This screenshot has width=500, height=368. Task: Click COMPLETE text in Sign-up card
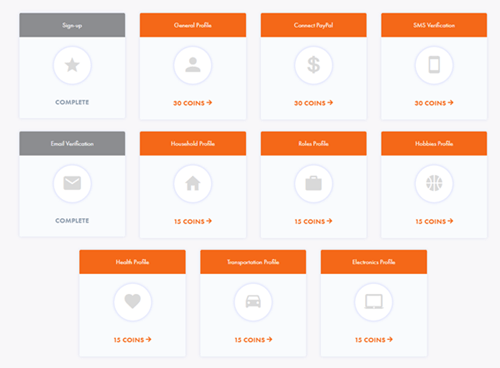[x=72, y=102]
